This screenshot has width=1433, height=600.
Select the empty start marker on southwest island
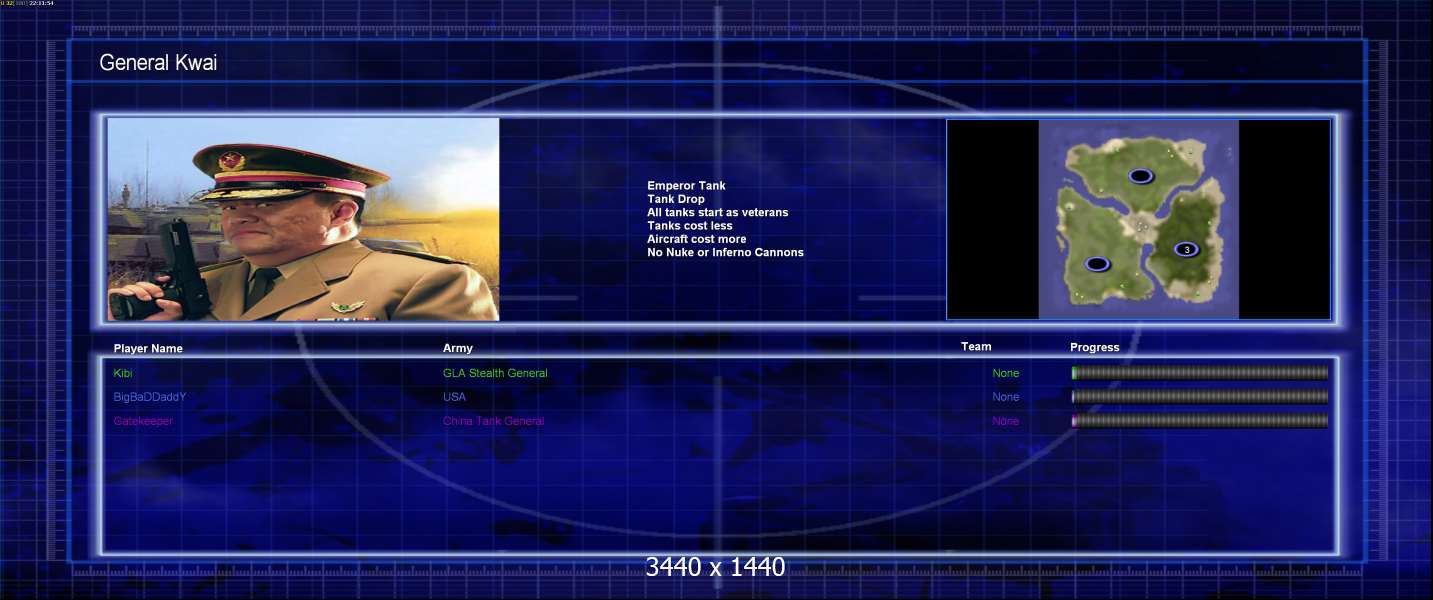click(x=1098, y=264)
